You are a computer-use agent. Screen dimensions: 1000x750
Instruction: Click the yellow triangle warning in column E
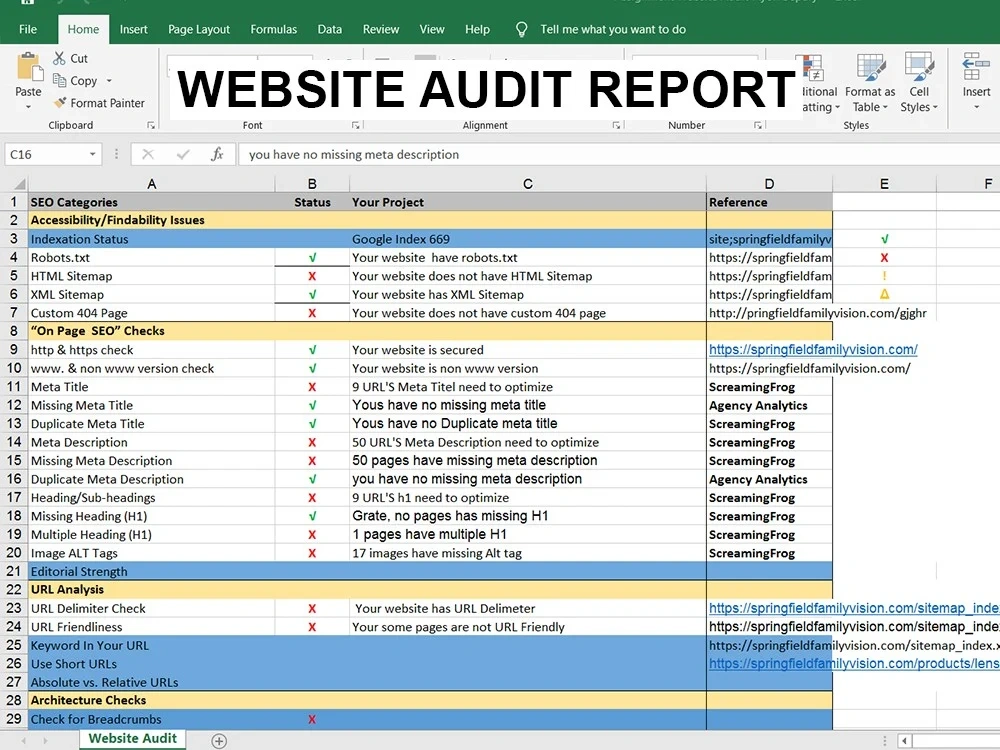click(x=885, y=294)
